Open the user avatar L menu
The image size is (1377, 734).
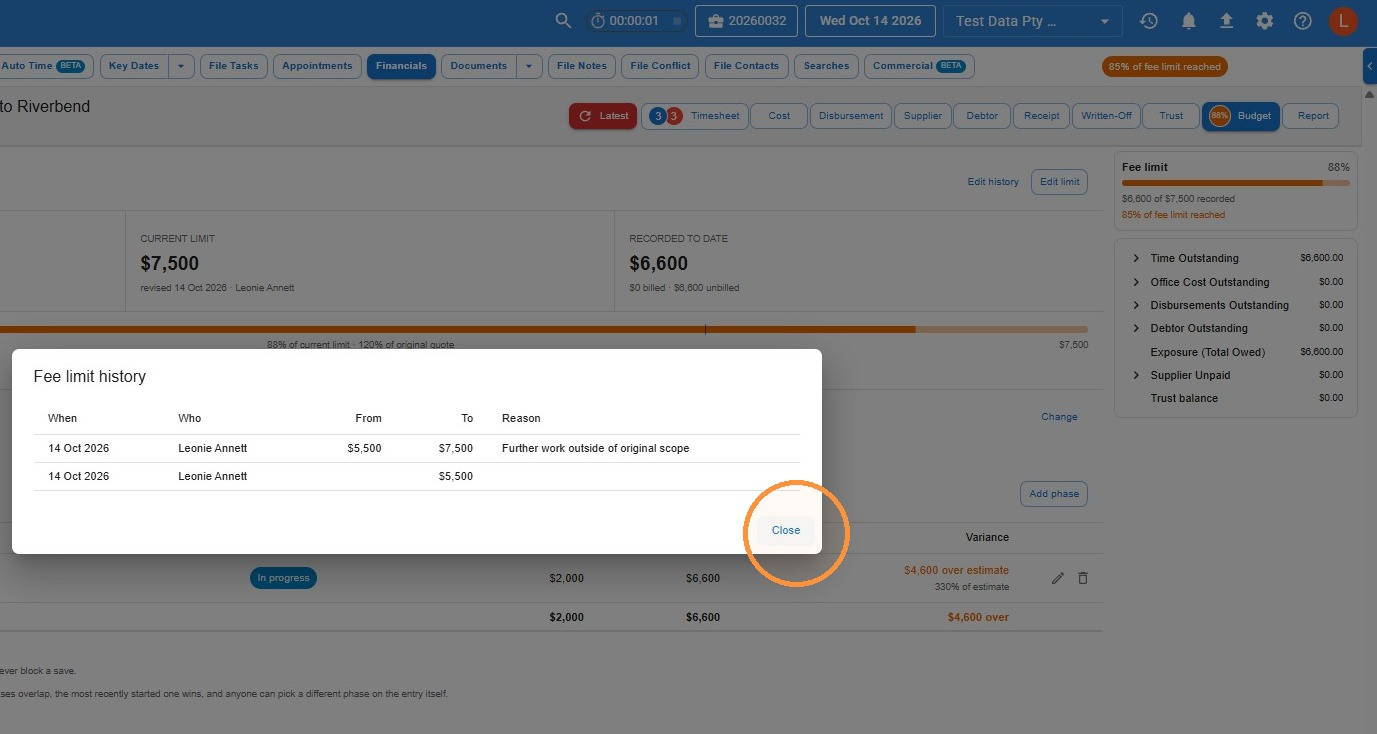coord(1343,21)
